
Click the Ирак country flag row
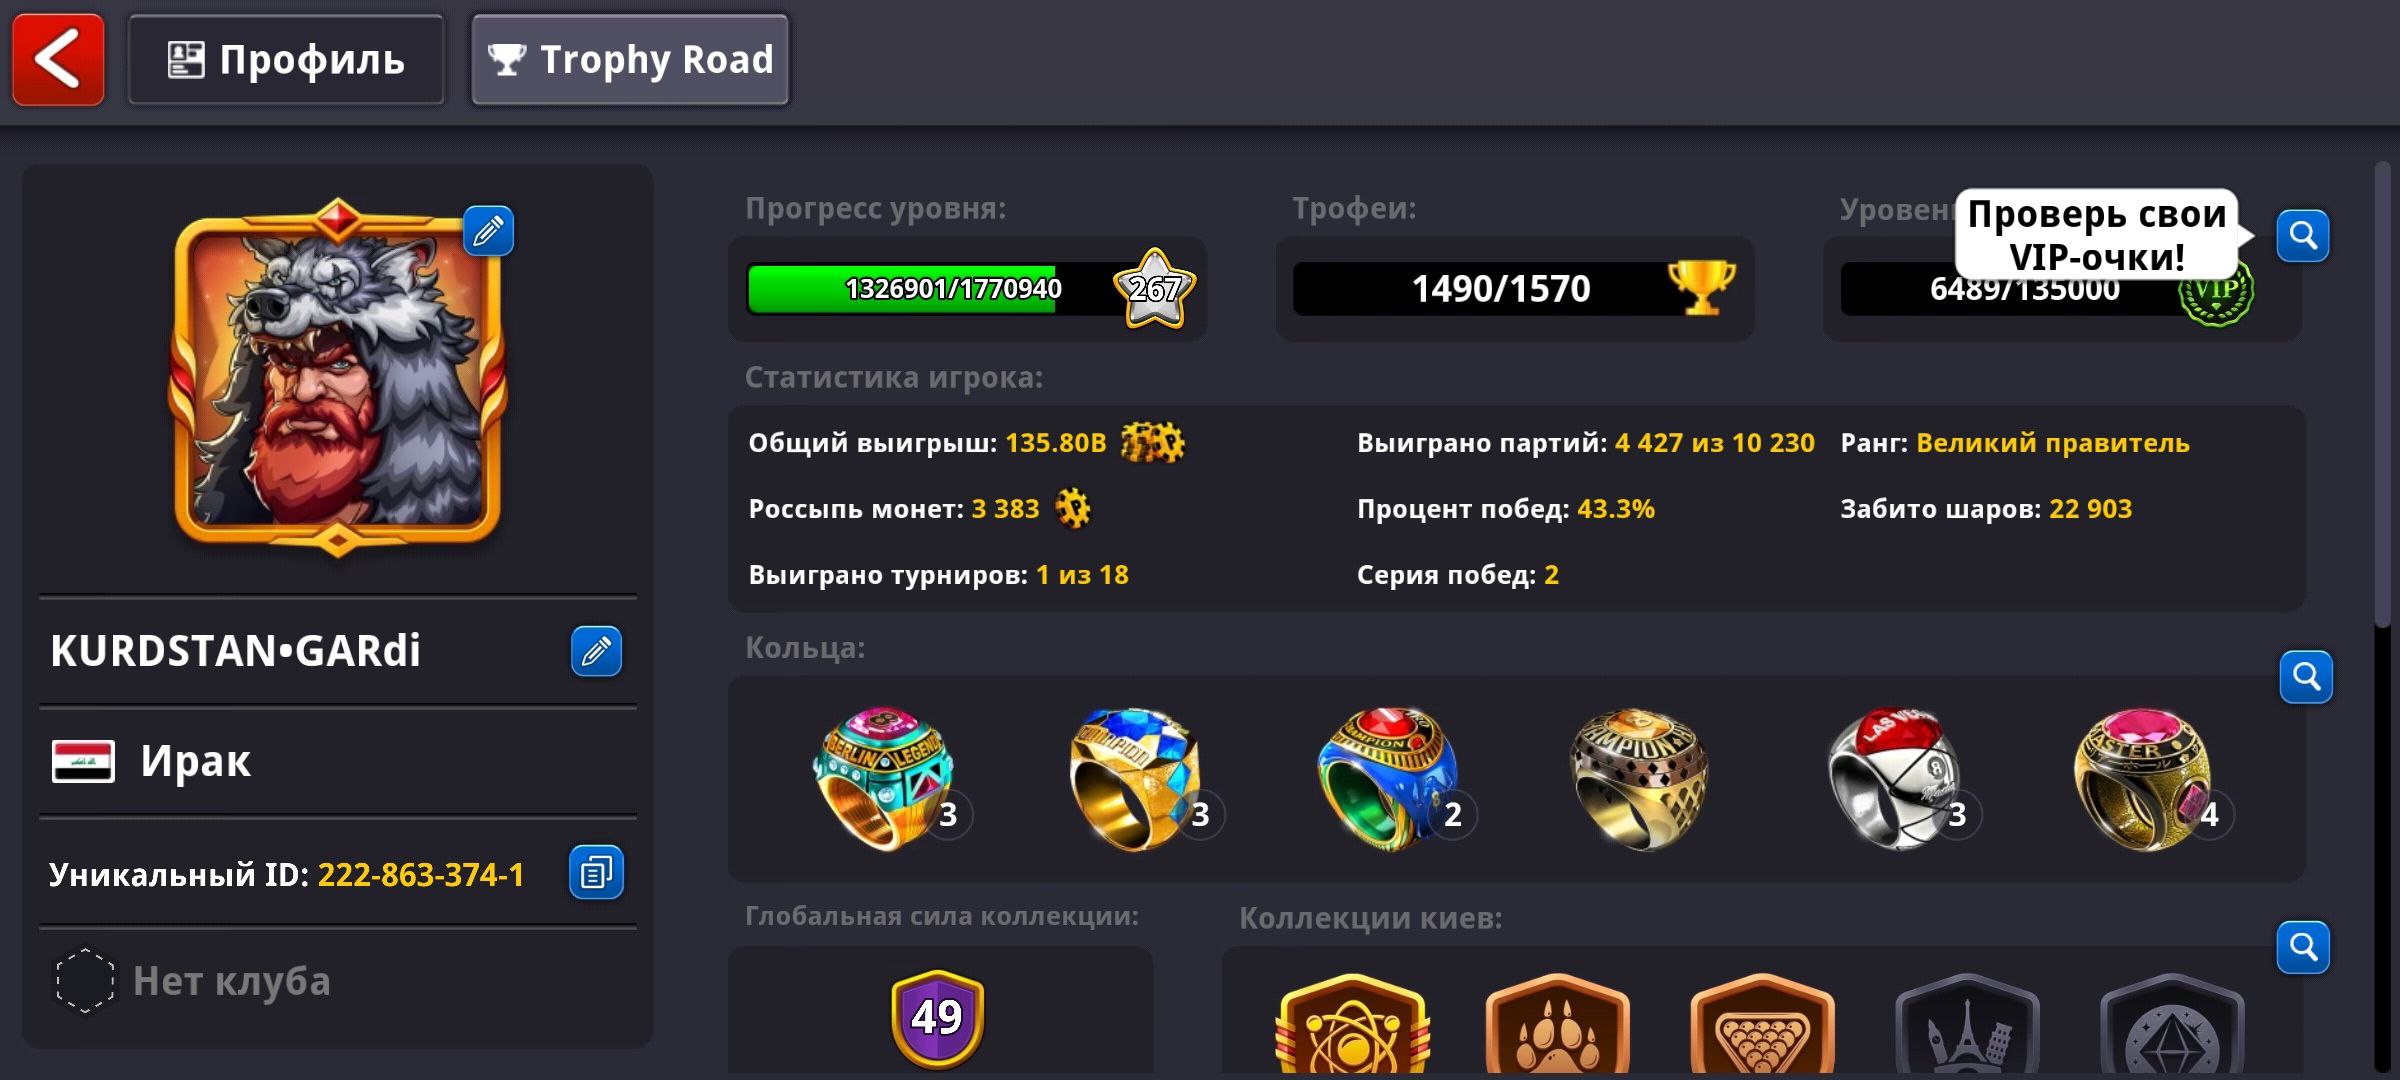tap(338, 762)
